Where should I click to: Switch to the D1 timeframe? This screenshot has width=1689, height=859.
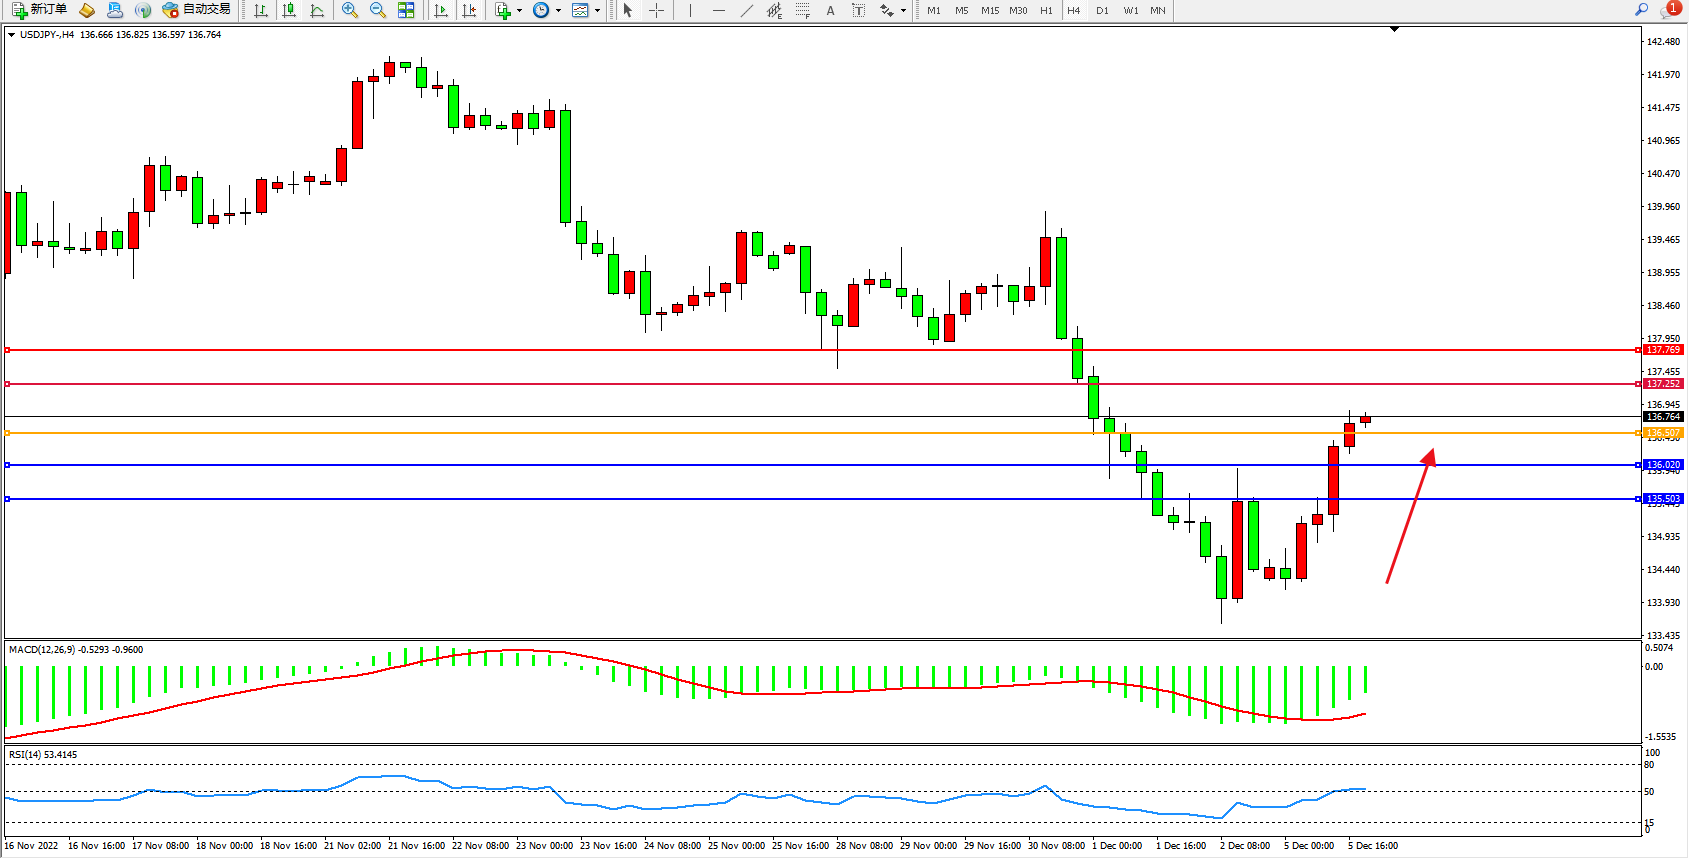pos(1102,10)
